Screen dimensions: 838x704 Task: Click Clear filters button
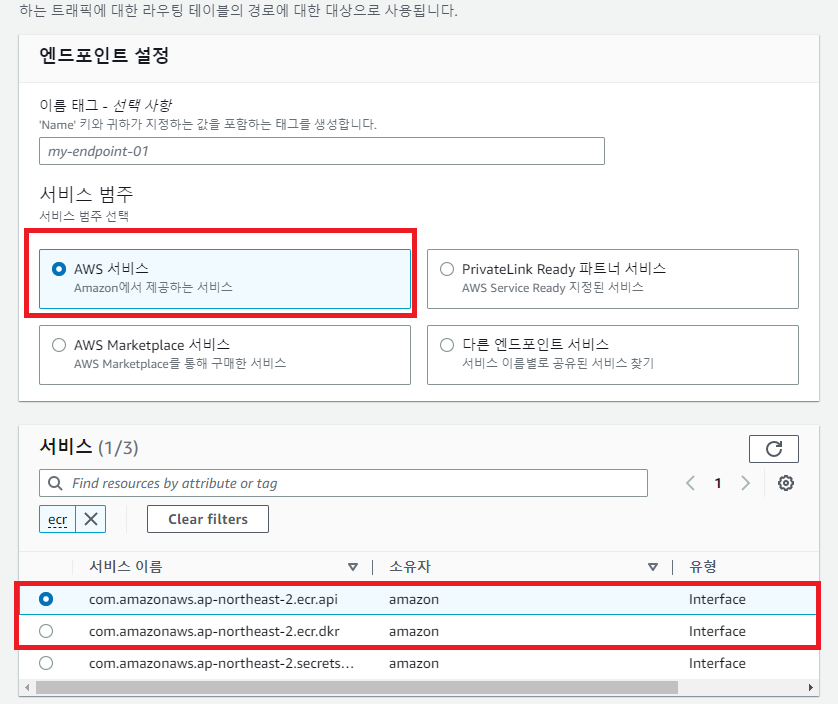pyautogui.click(x=208, y=519)
